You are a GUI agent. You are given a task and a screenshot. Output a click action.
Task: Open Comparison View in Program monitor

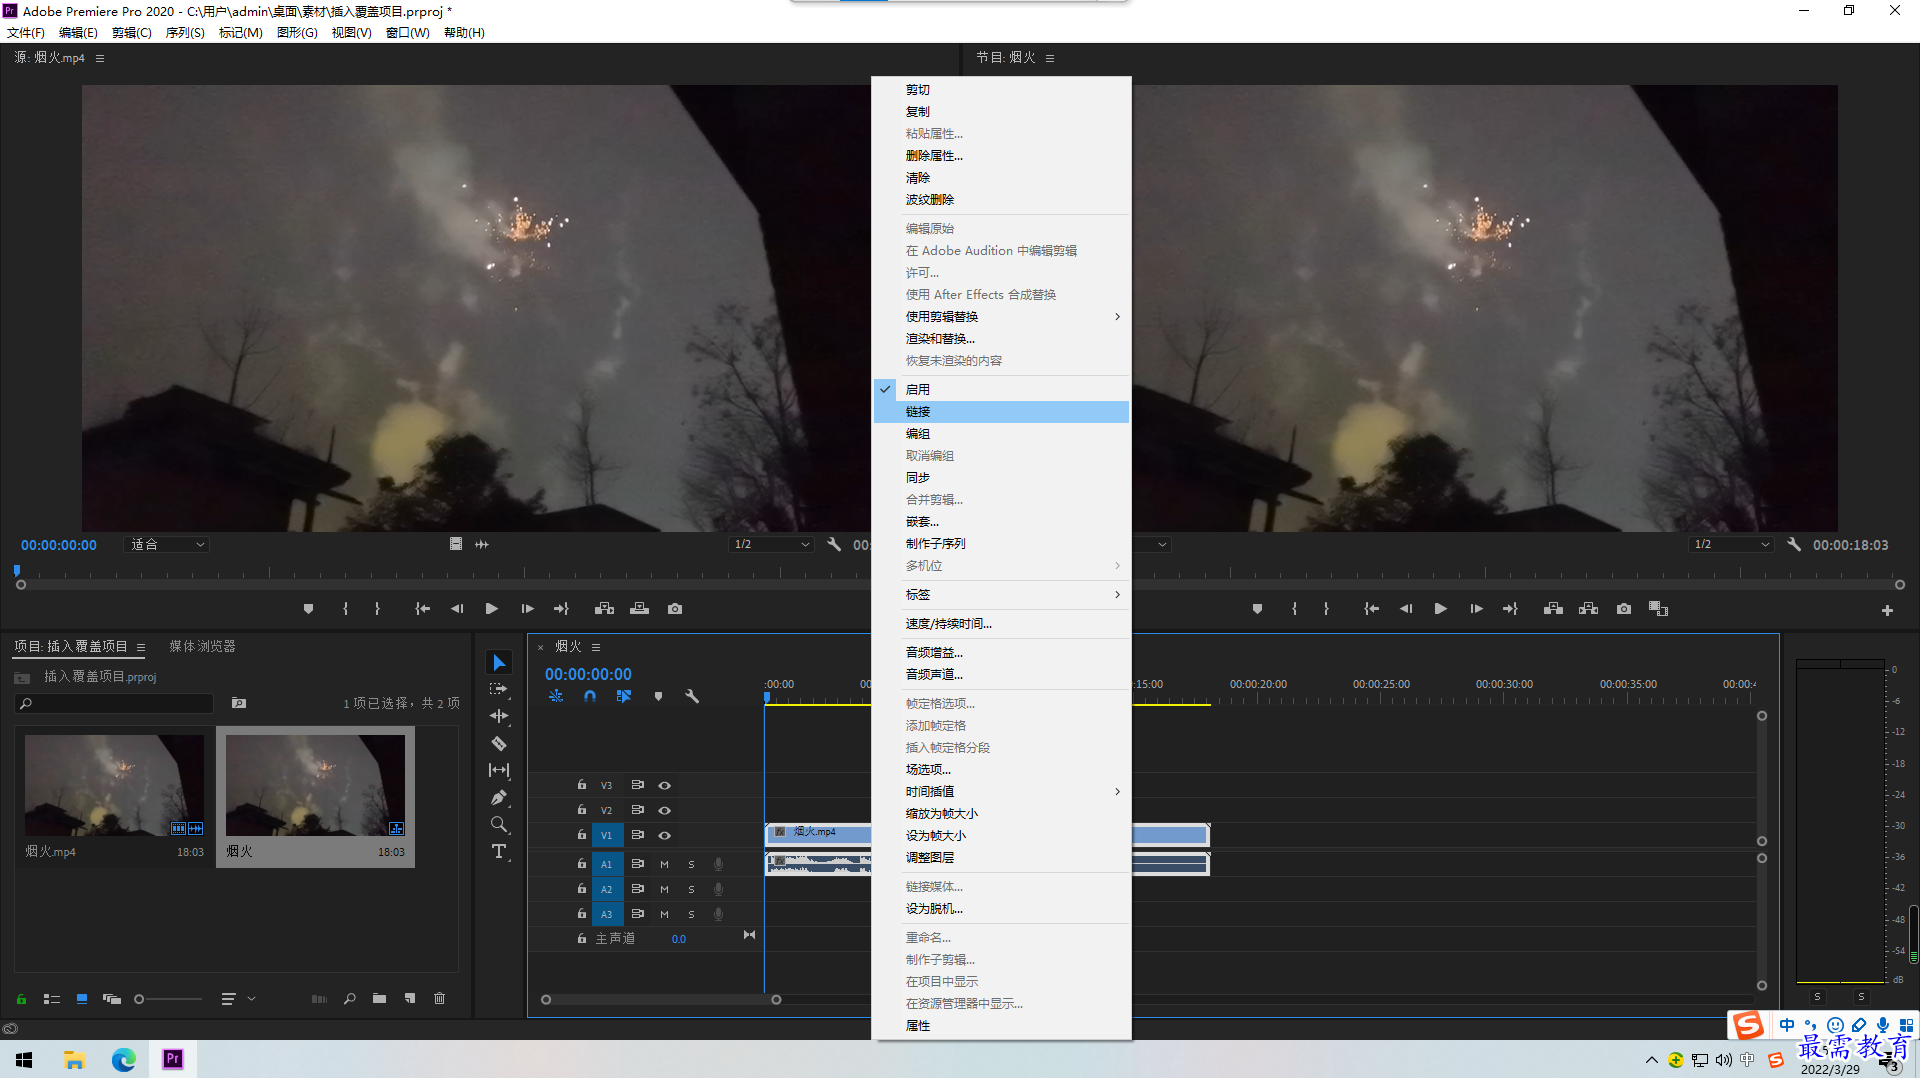coord(1658,608)
